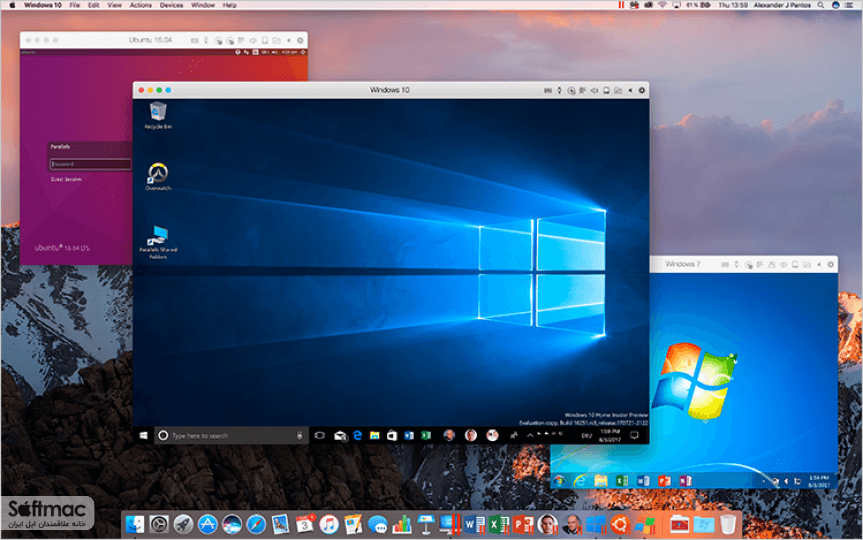Open the Help menu
863x540 pixels.
coord(230,5)
